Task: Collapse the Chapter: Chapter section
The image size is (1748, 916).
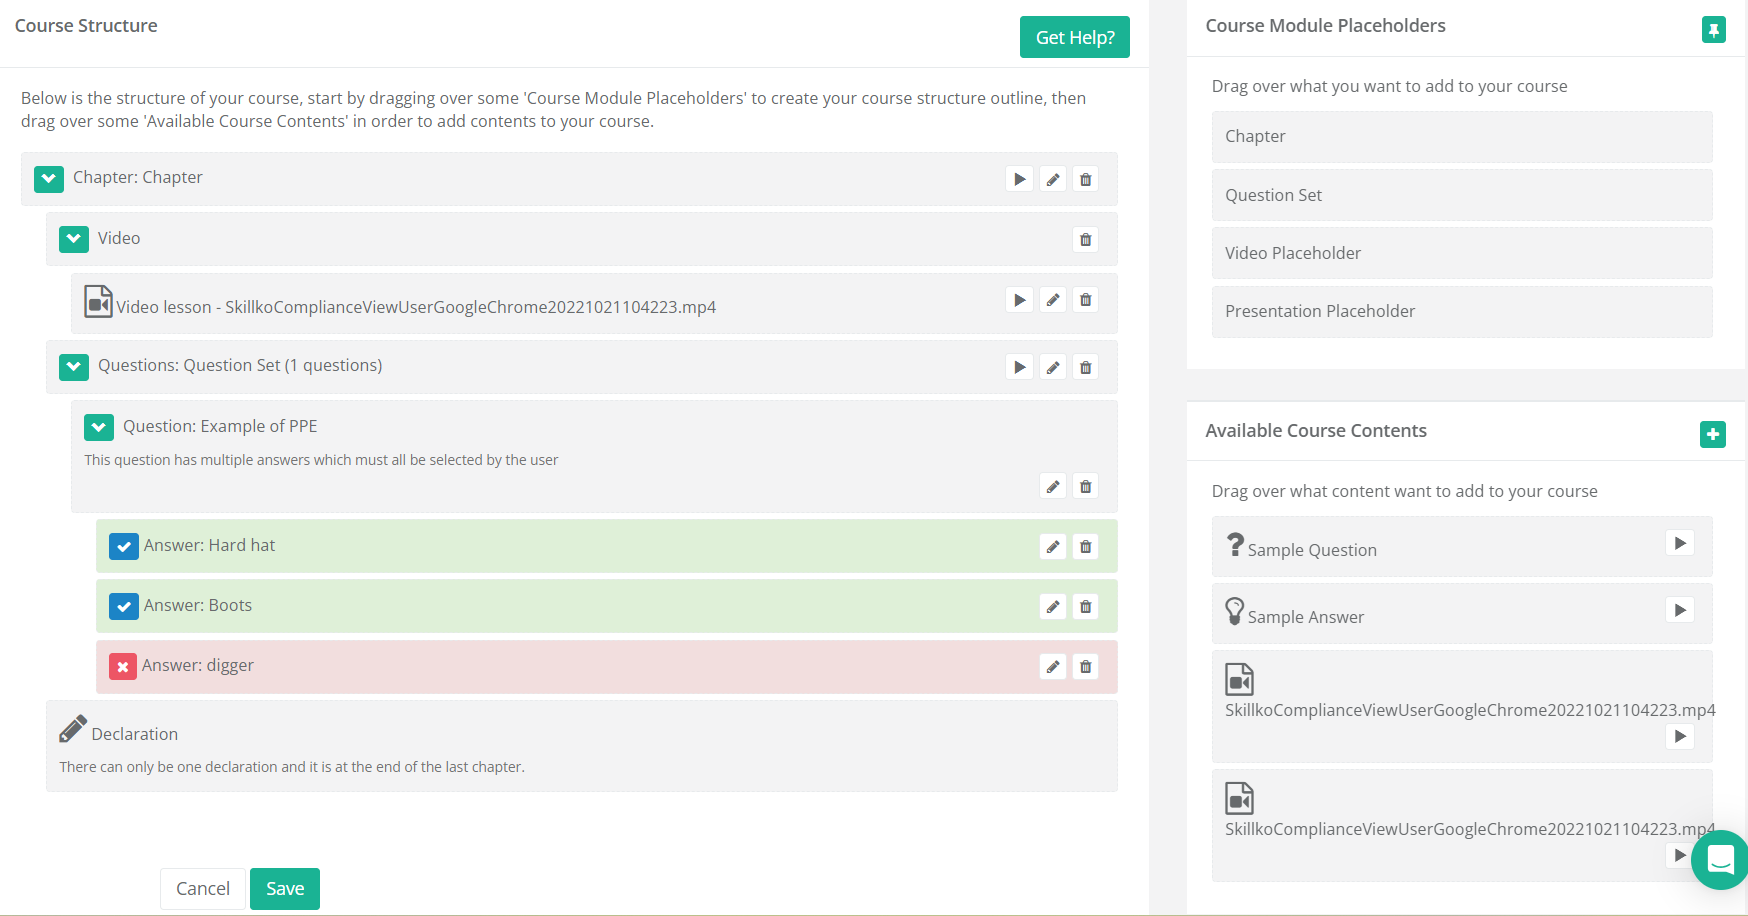Action: click(49, 179)
